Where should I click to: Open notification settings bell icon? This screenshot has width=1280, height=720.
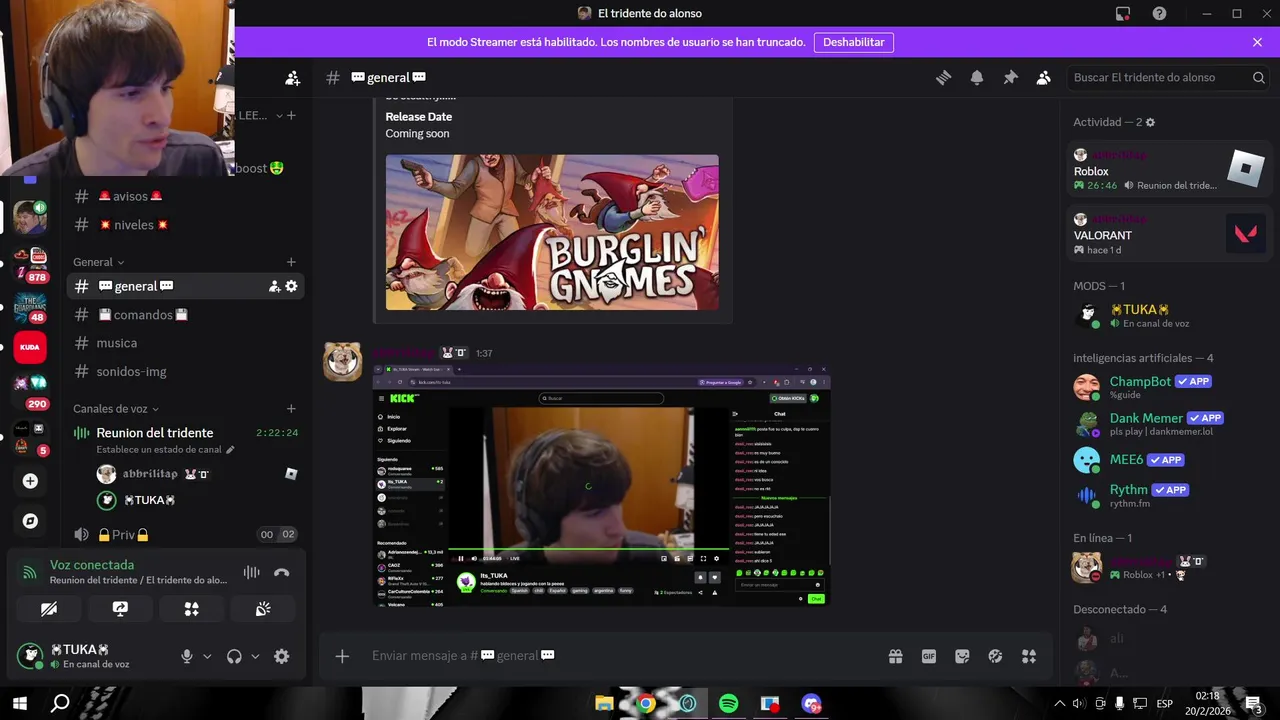click(977, 77)
